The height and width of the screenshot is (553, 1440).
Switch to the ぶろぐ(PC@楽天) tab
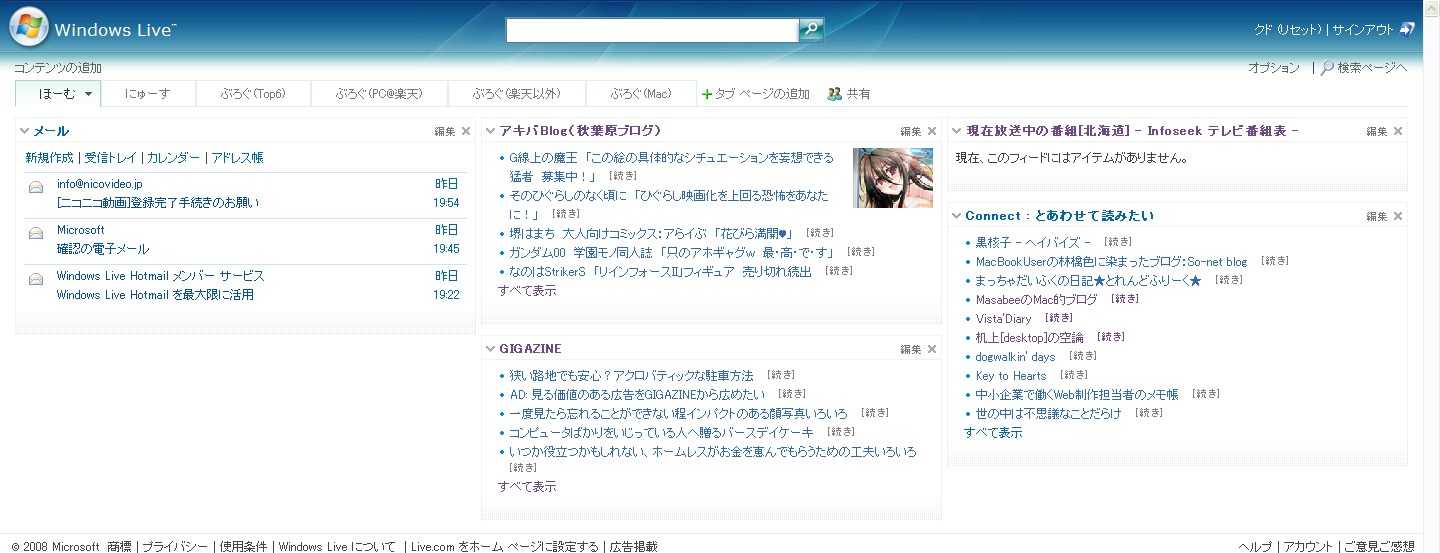pos(379,94)
